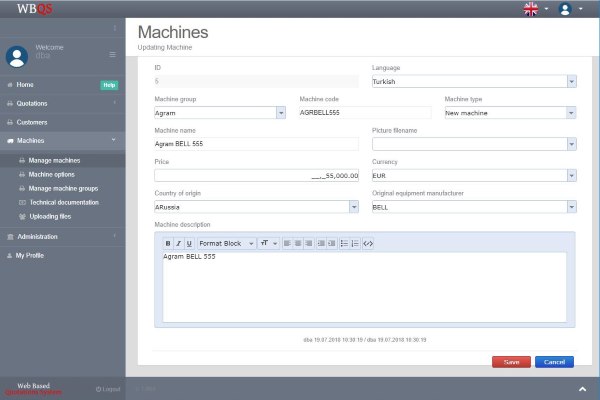Click the scroll-to-top arrow icon
600x400 pixels.
click(582, 387)
